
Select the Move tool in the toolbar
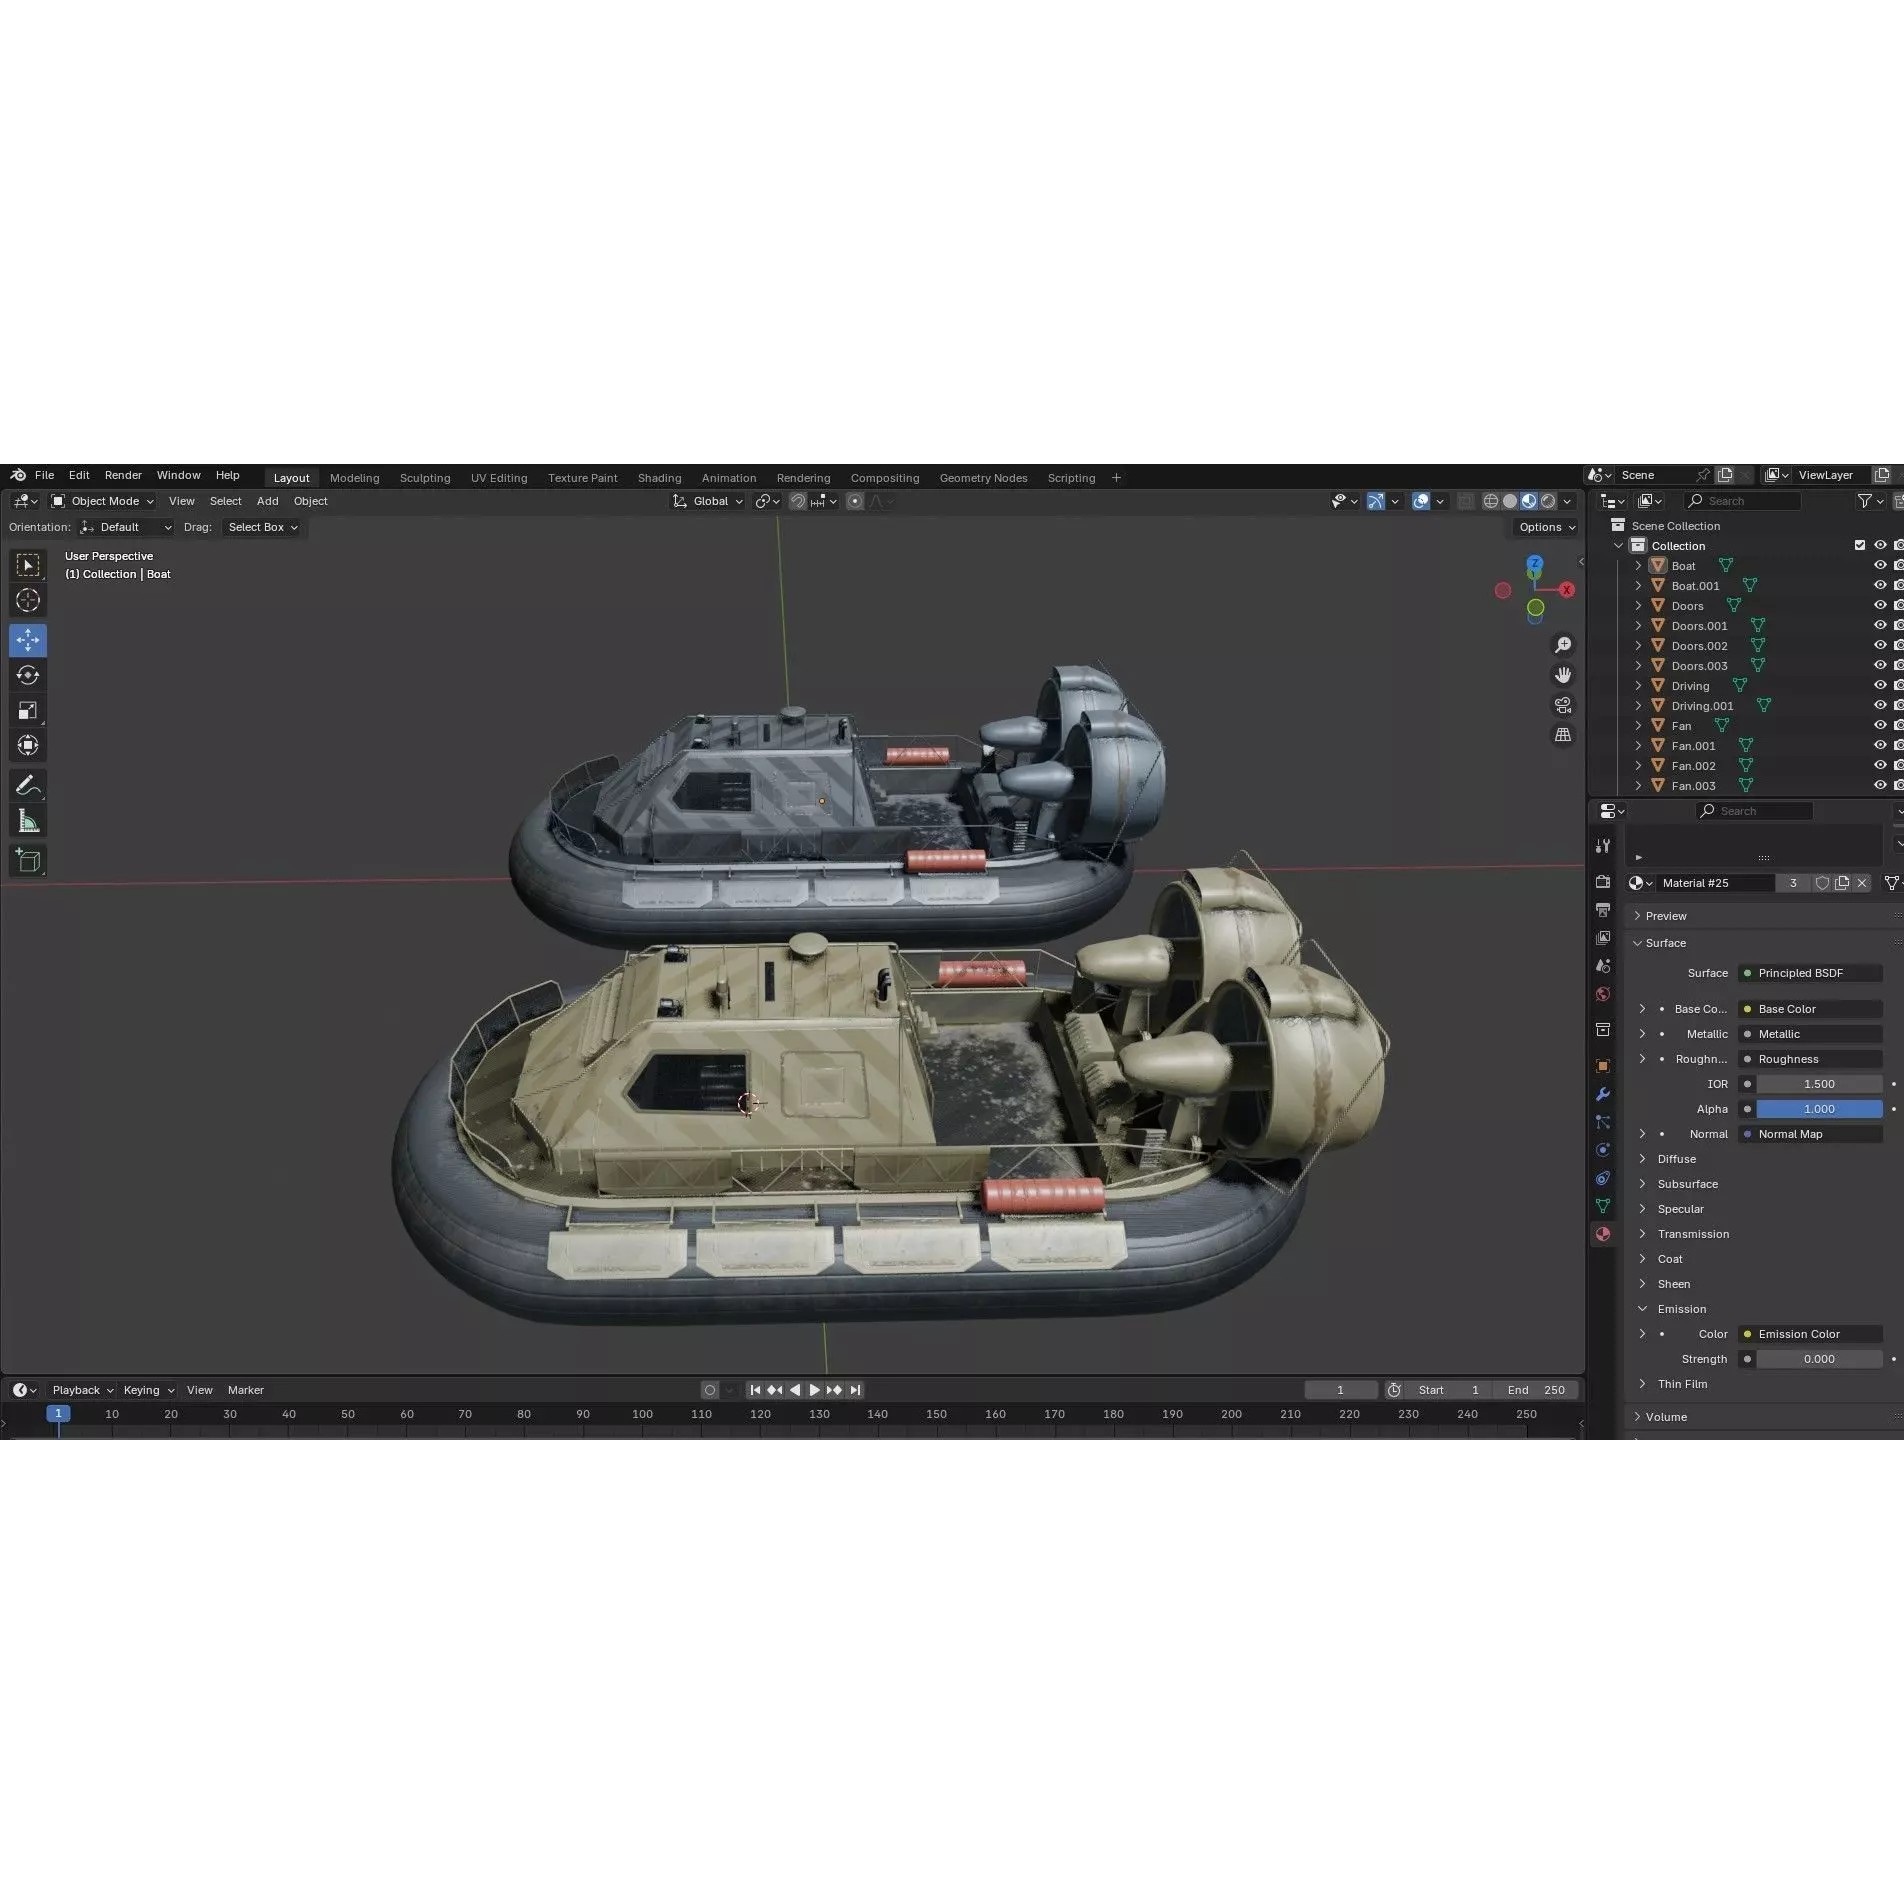pos(28,640)
